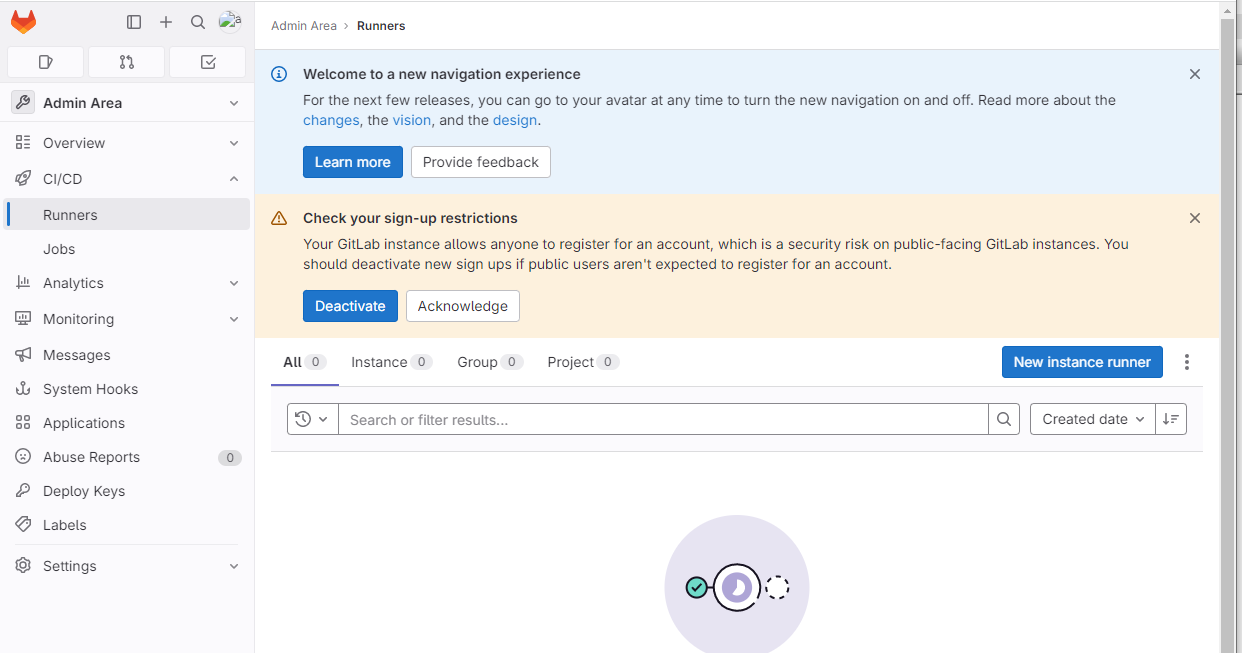Run search using the magnifier icon
1242x653 pixels.
[x=1003, y=419]
